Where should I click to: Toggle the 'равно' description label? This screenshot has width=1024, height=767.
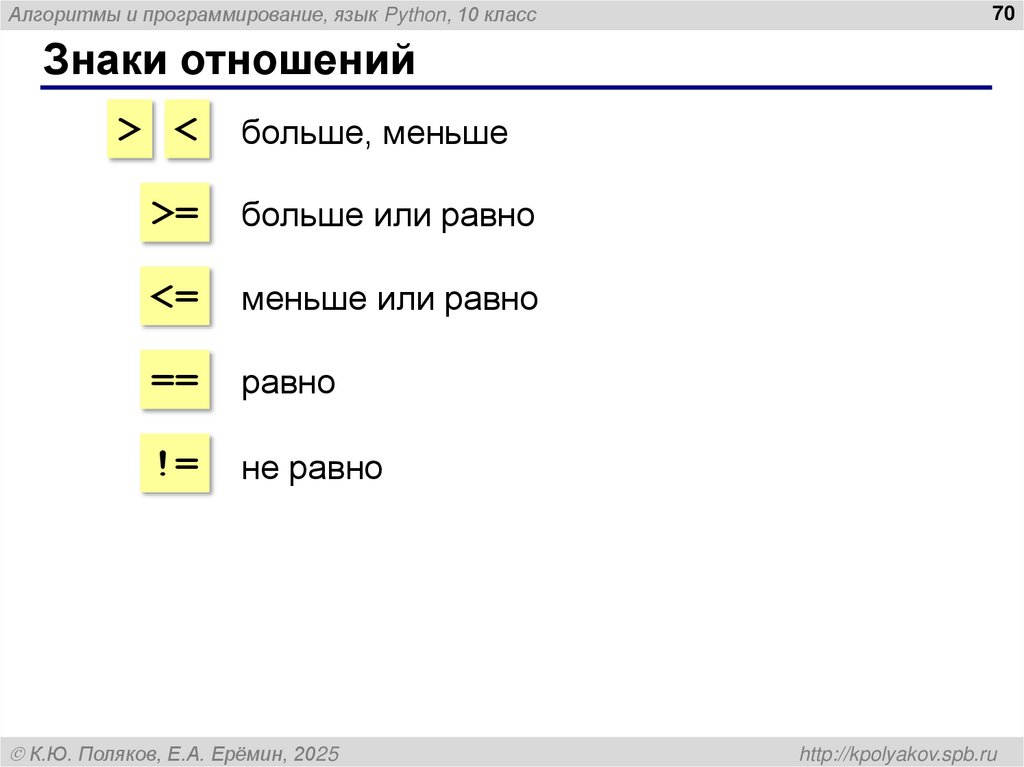click(288, 381)
